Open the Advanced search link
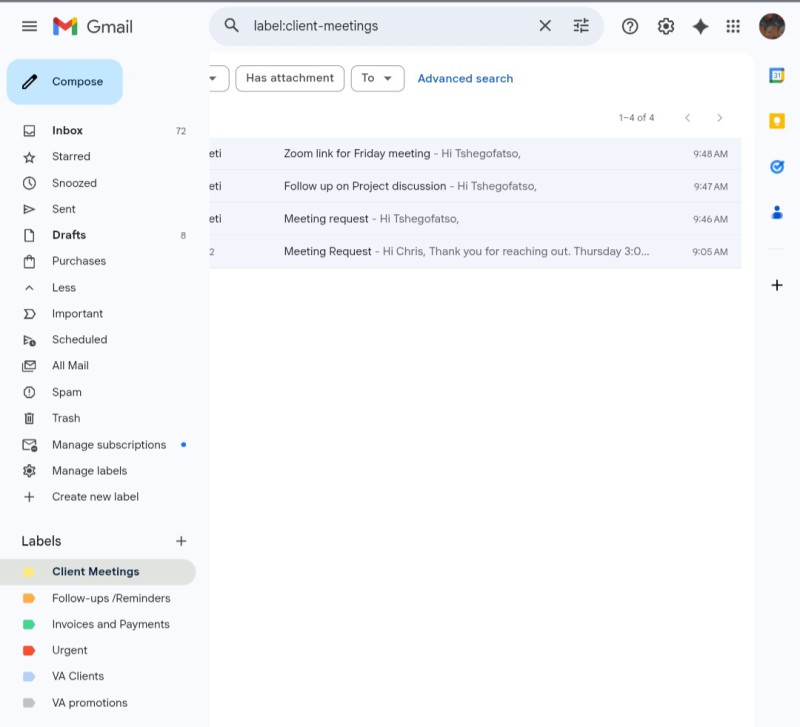Screen dimensions: 800x727 (x=465, y=78)
